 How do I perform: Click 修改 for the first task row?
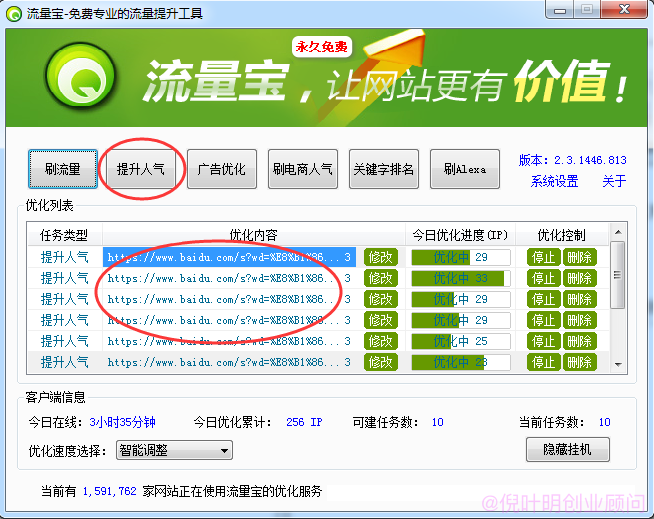pos(381,257)
